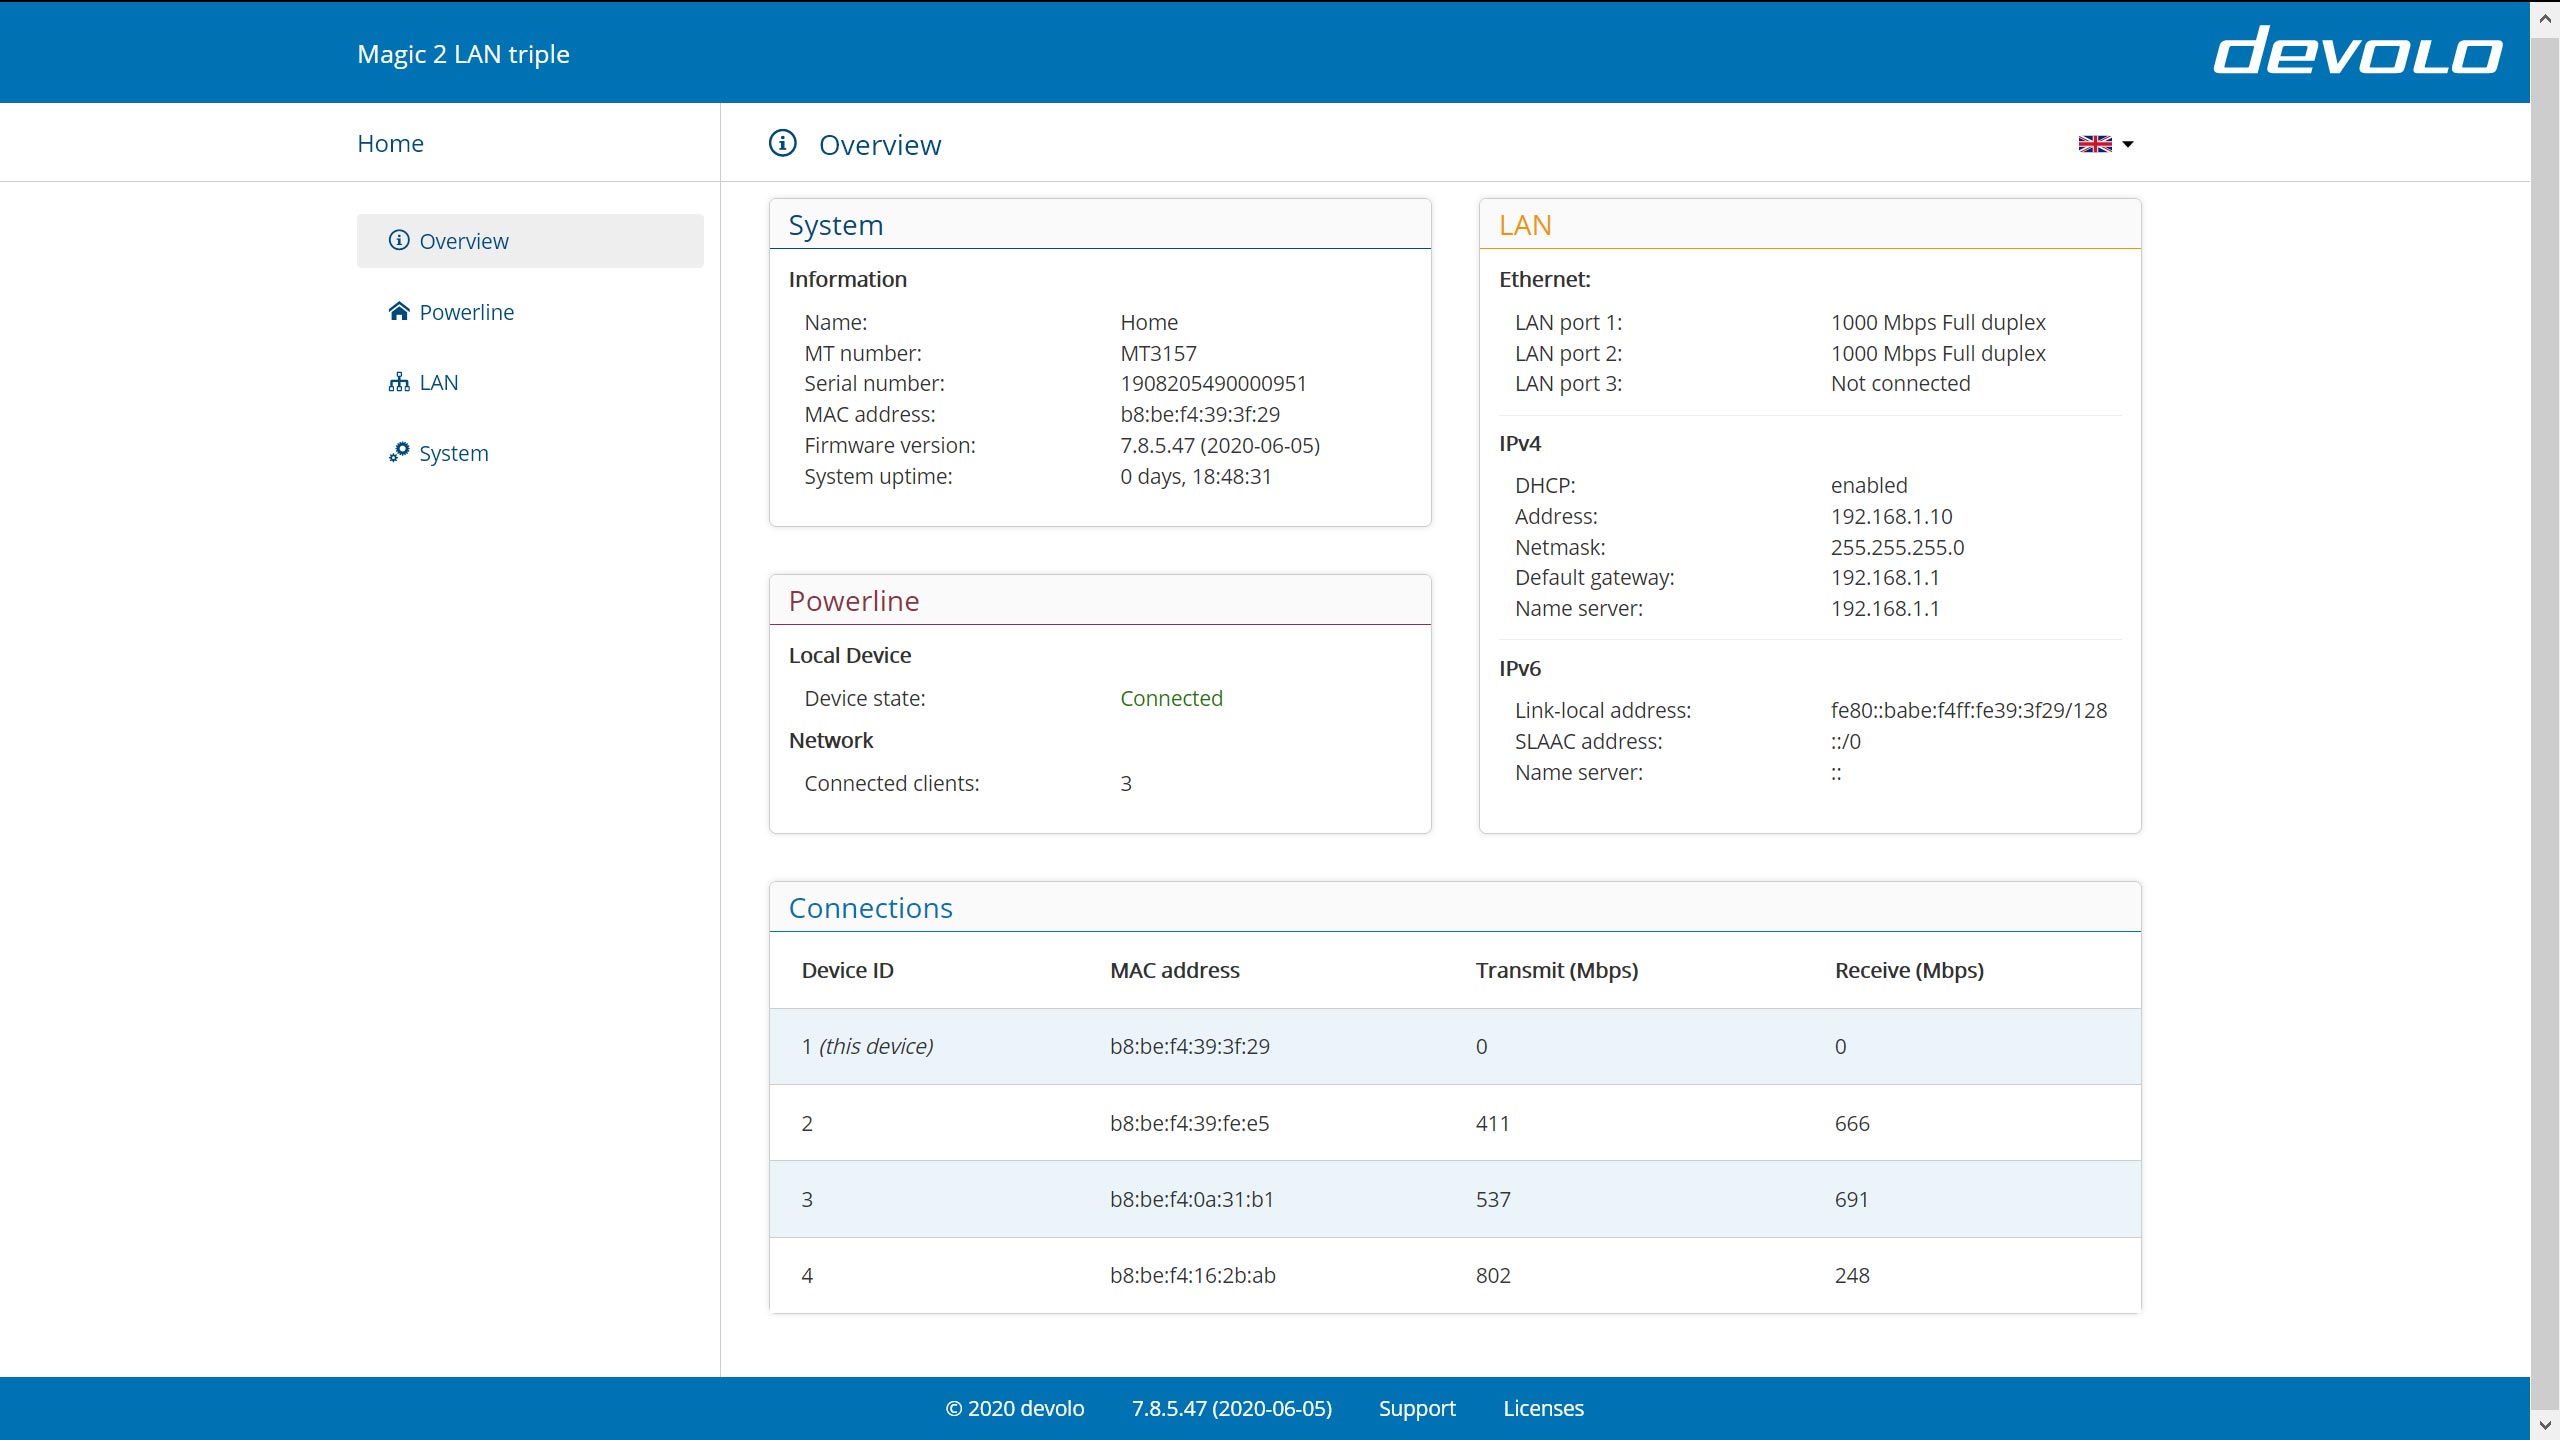Click the Magic 2 LAN triple title
2560x1440 pixels.
[463, 54]
